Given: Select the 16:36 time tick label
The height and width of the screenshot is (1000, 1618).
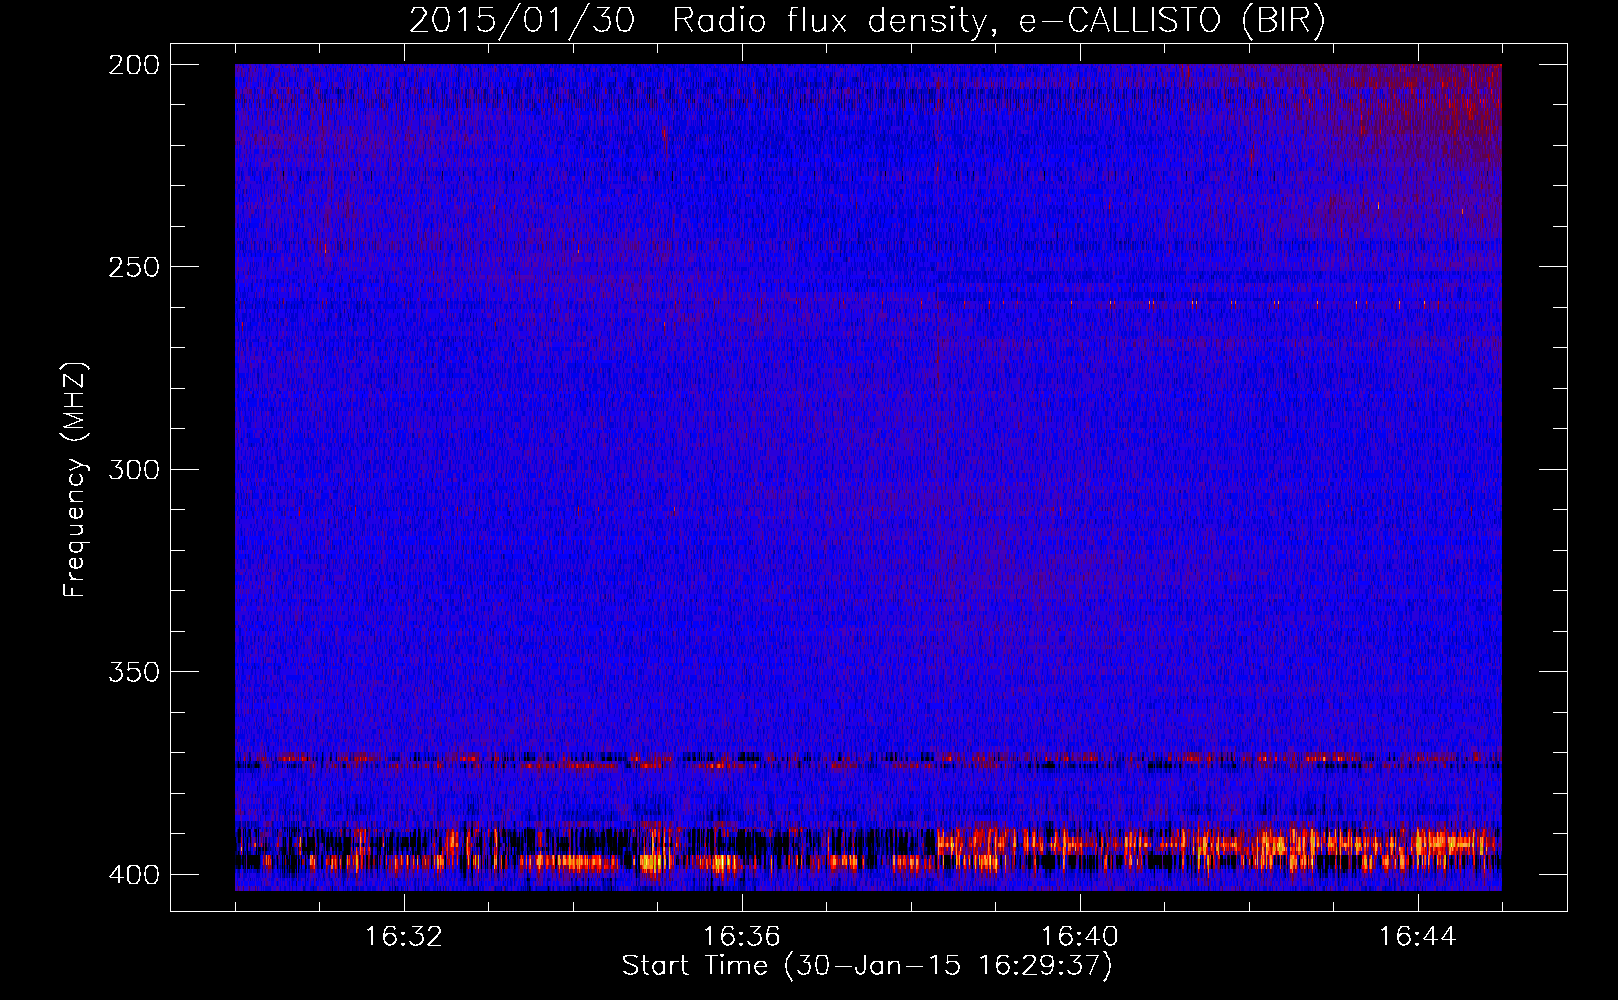Looking at the screenshot, I should click(742, 937).
